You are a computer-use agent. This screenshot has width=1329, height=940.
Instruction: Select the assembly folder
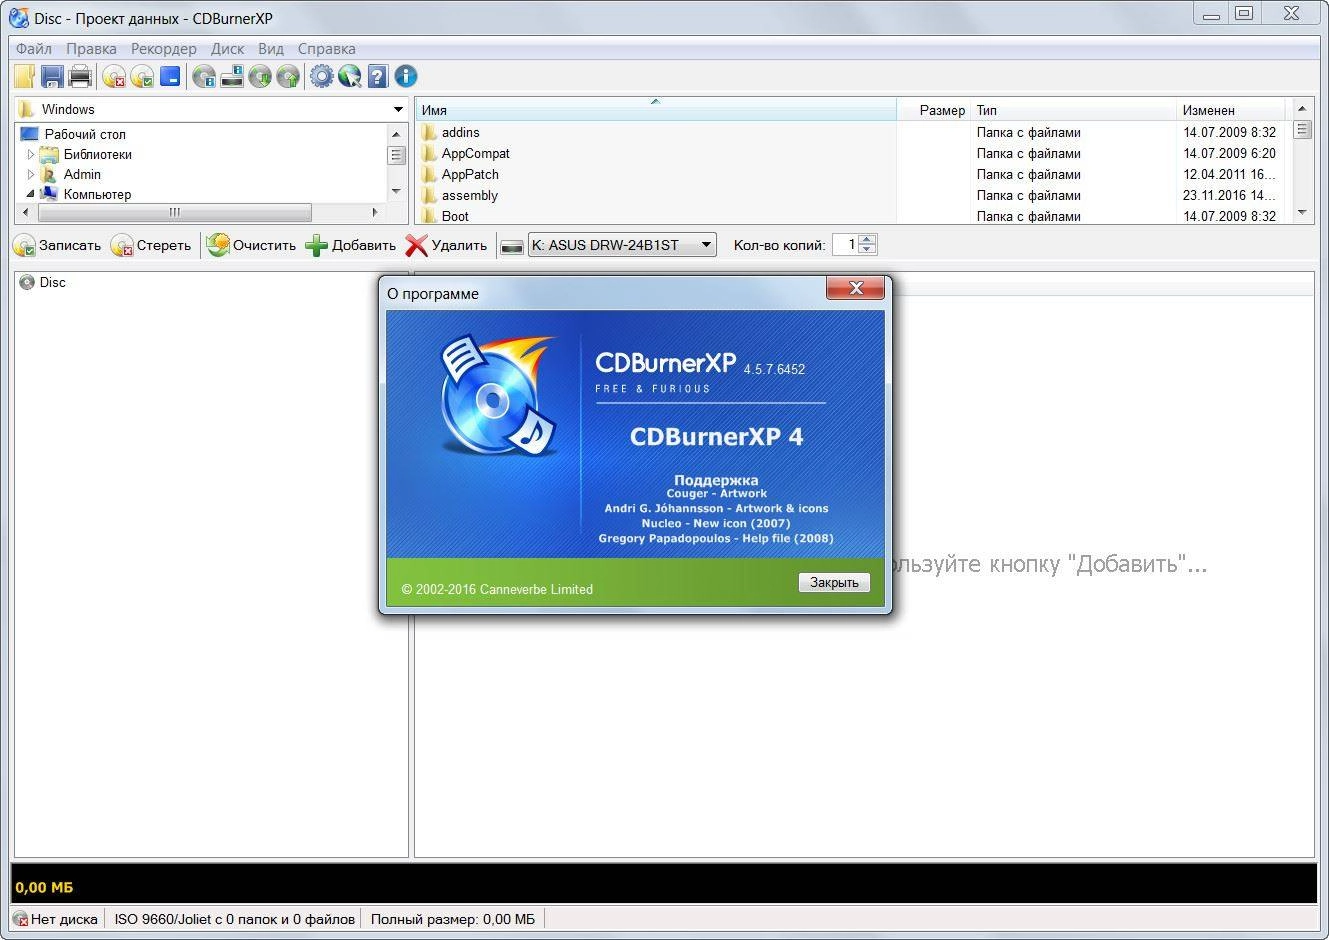(x=470, y=195)
